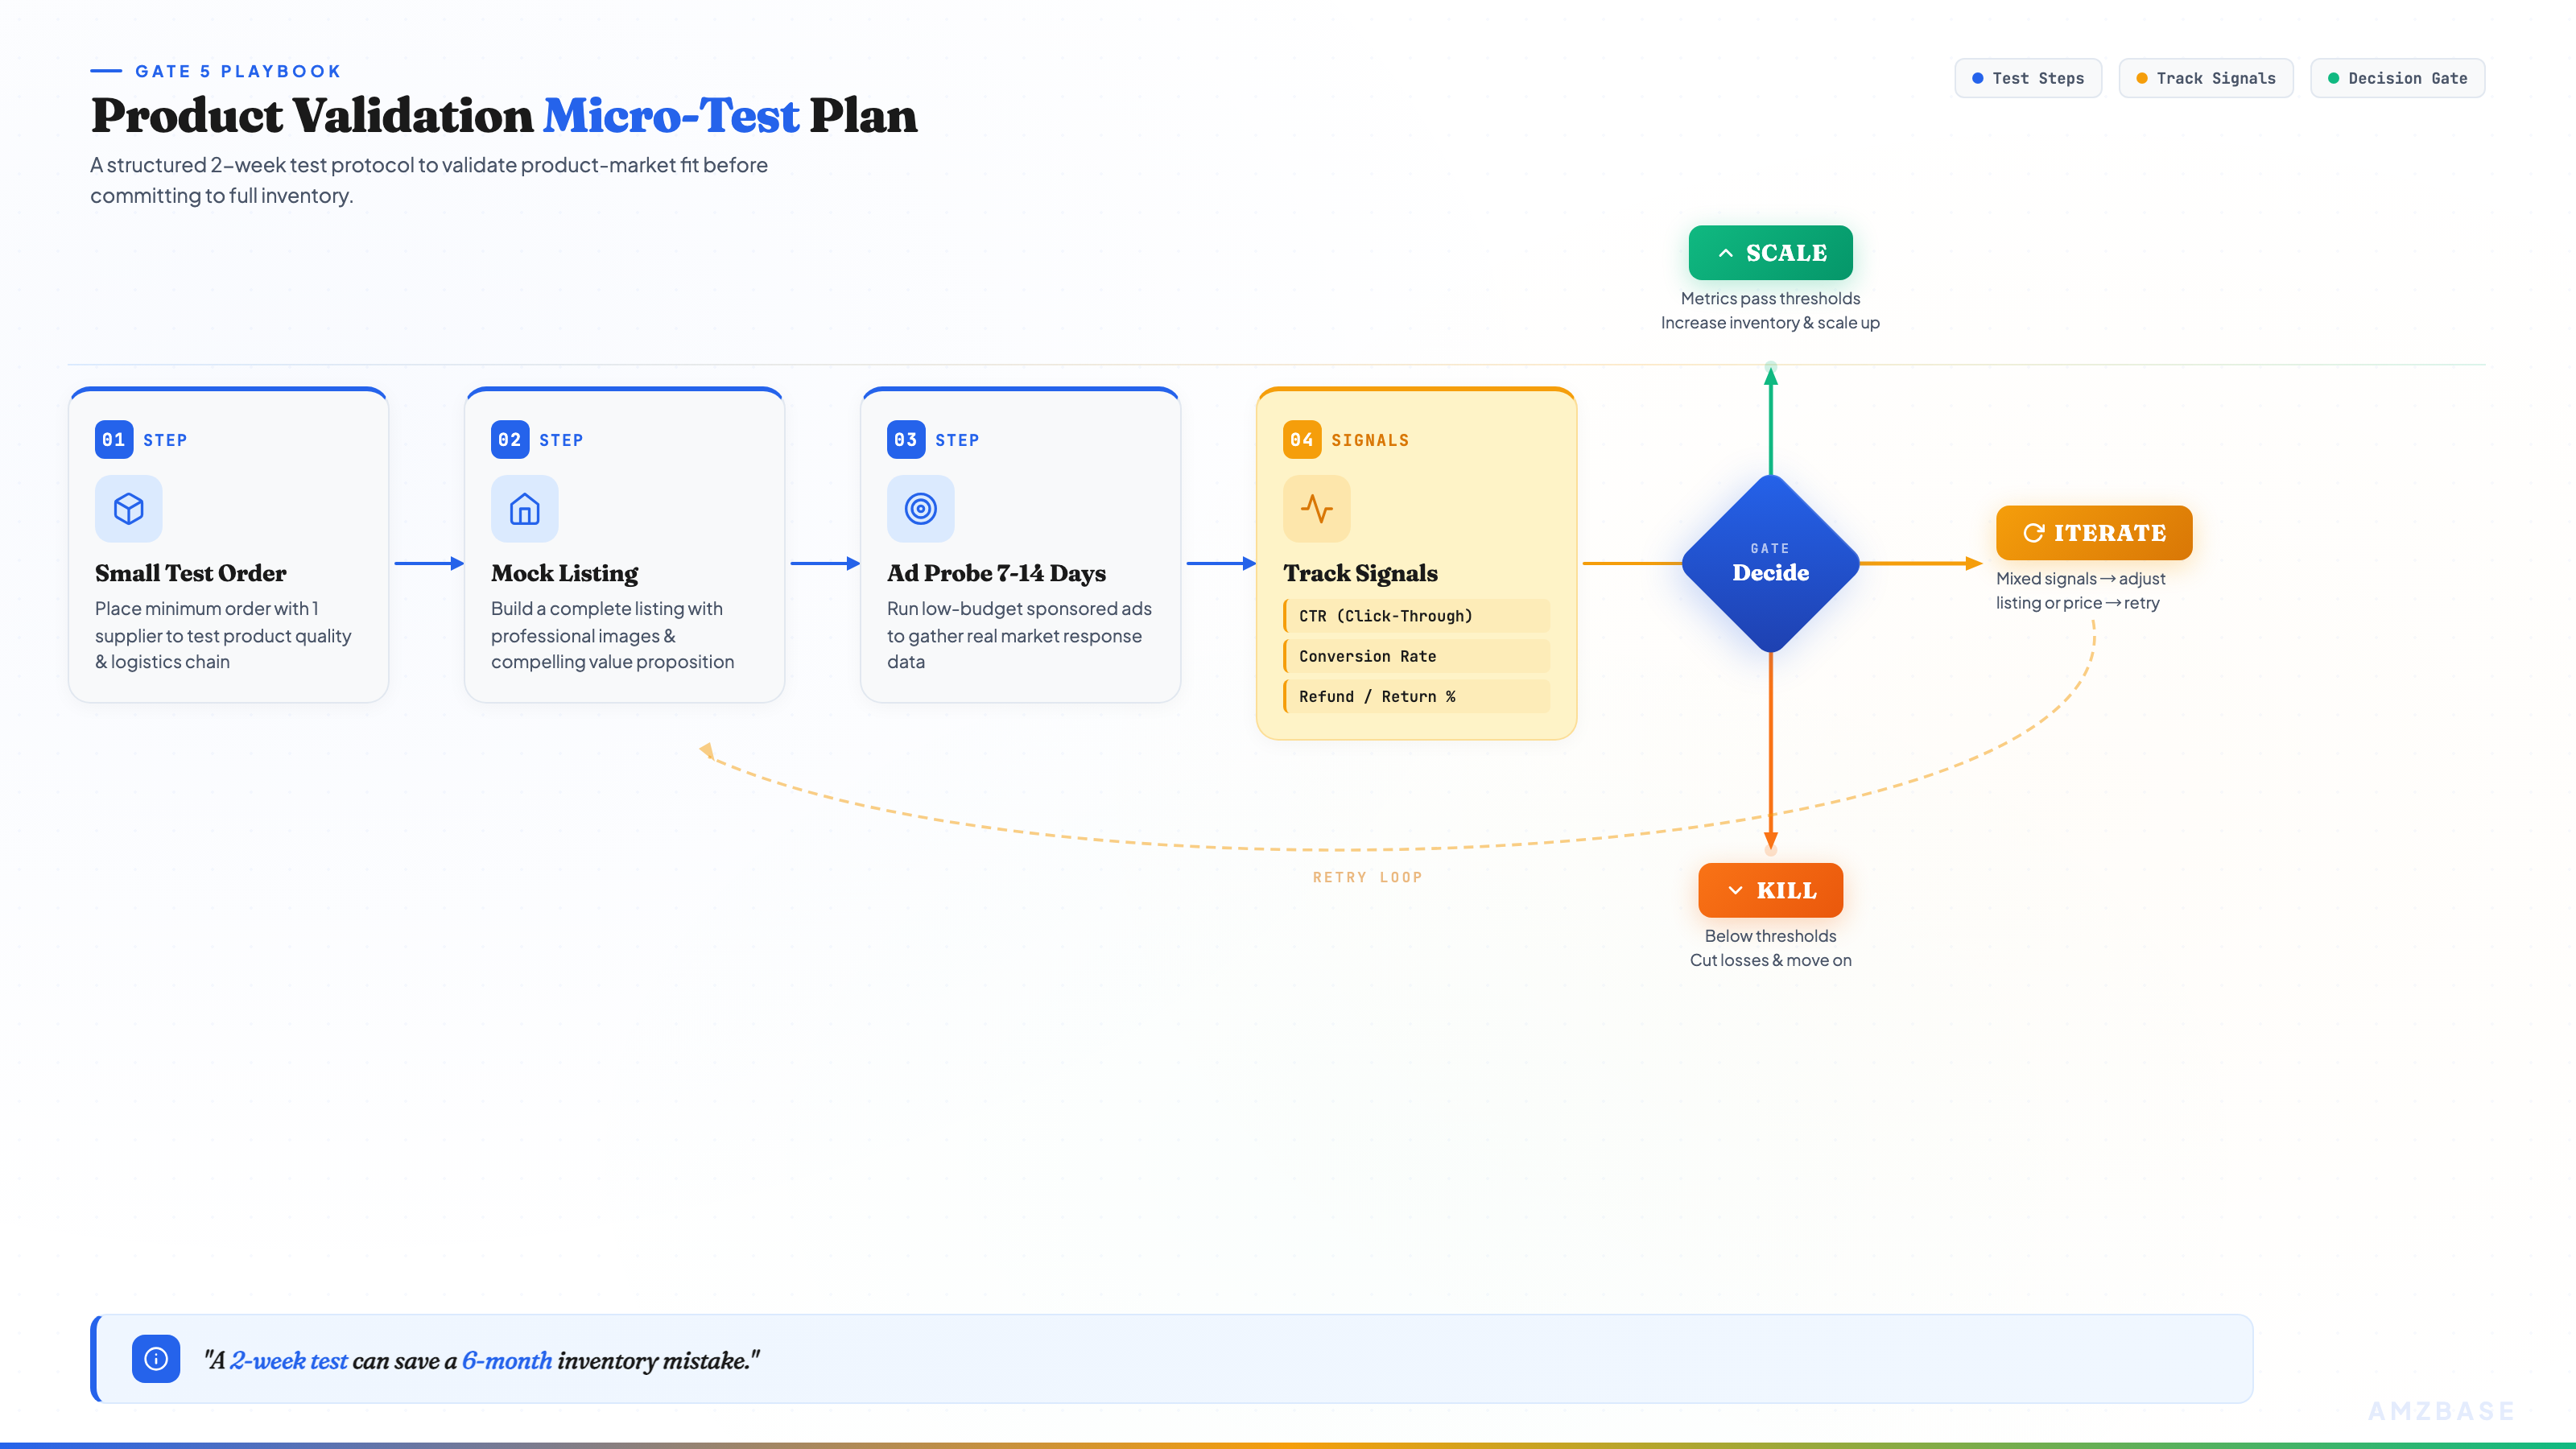
Task: Click the cube icon on Small Test Order
Action: (128, 509)
